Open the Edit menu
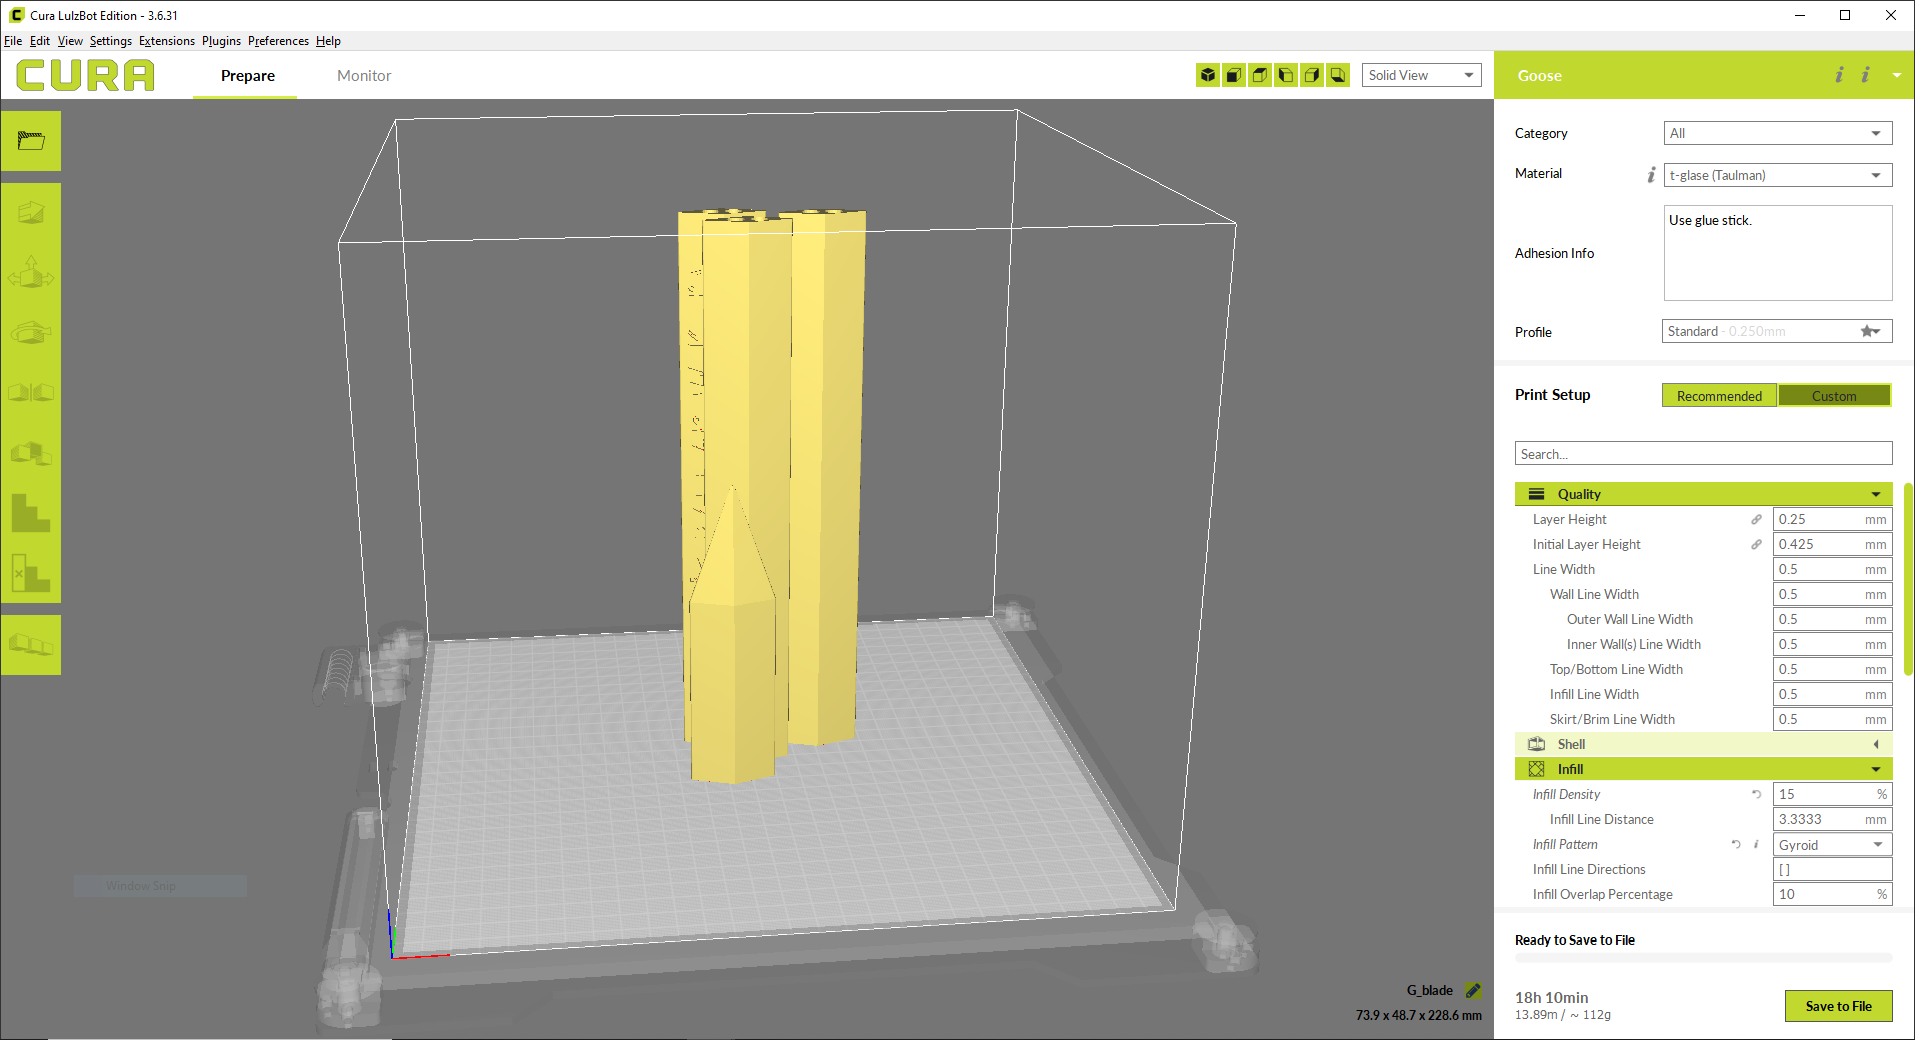Viewport: 1915px width, 1040px height. 40,41
